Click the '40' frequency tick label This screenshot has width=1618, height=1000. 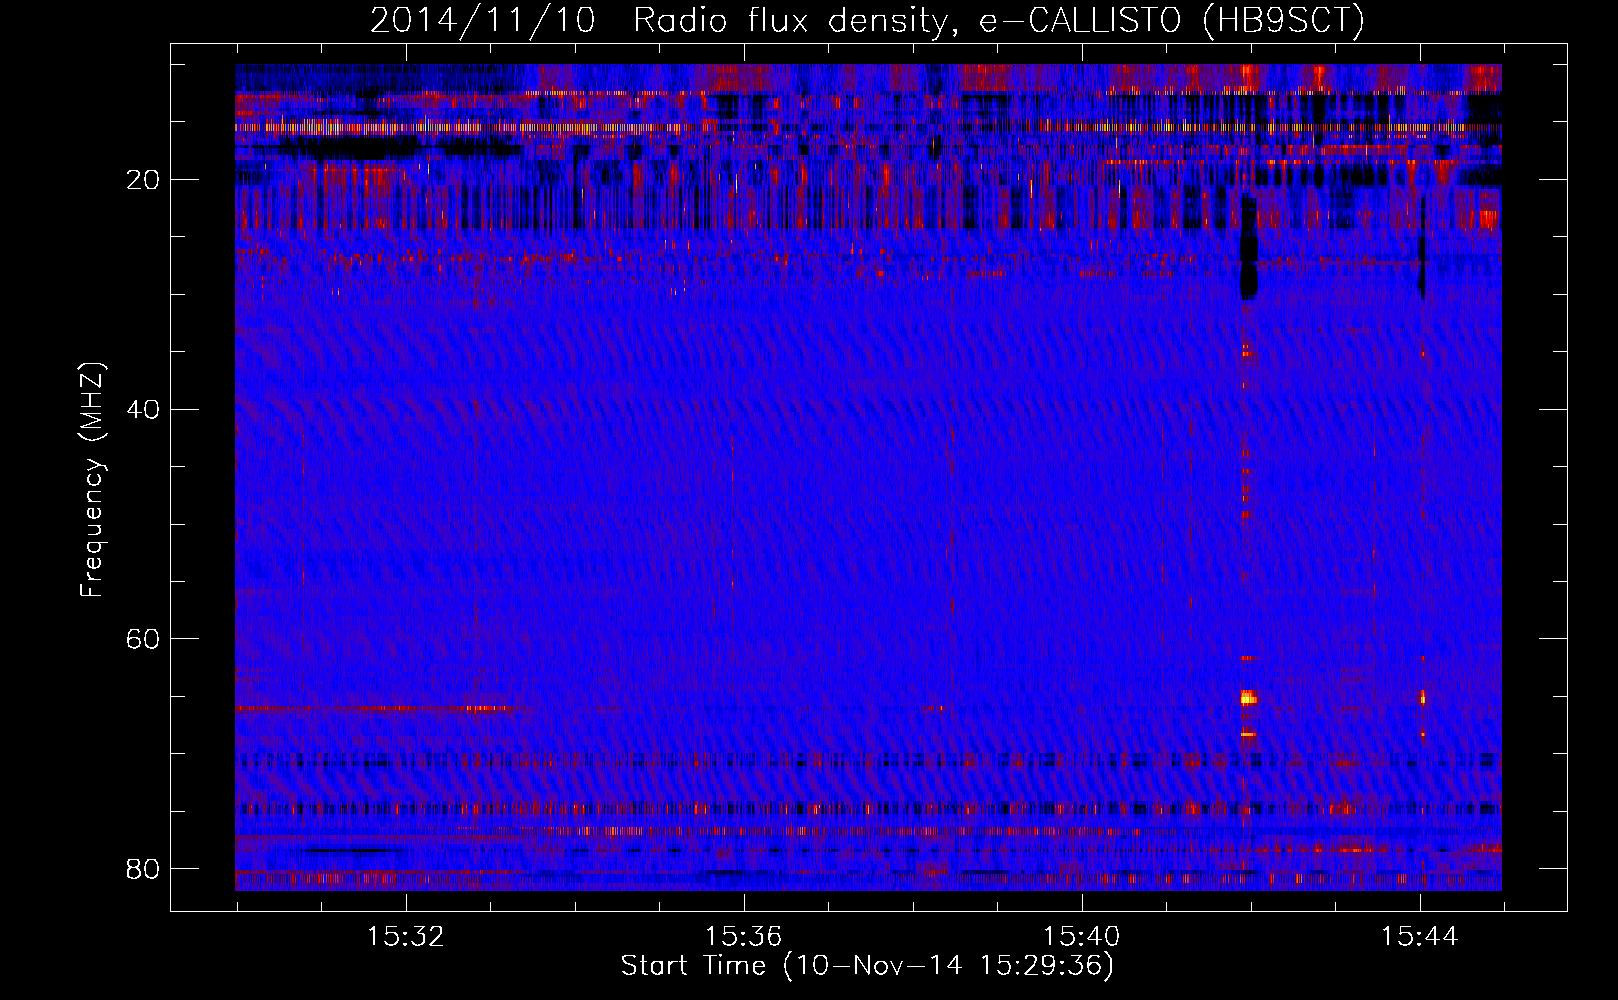(144, 409)
